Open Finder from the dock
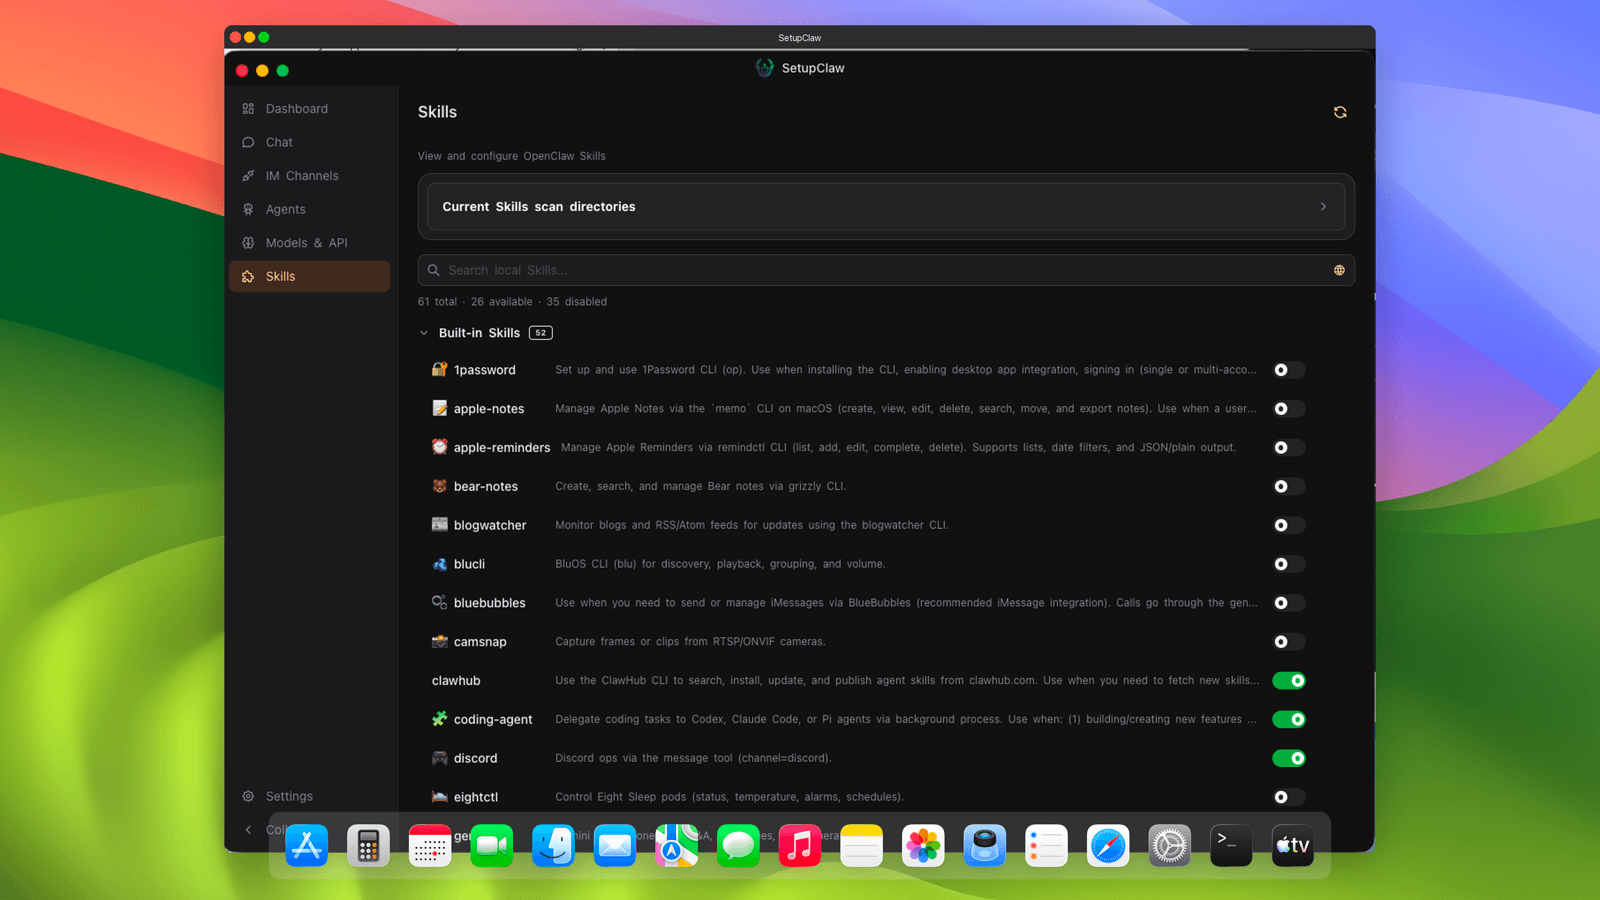This screenshot has height=900, width=1600. tap(553, 846)
